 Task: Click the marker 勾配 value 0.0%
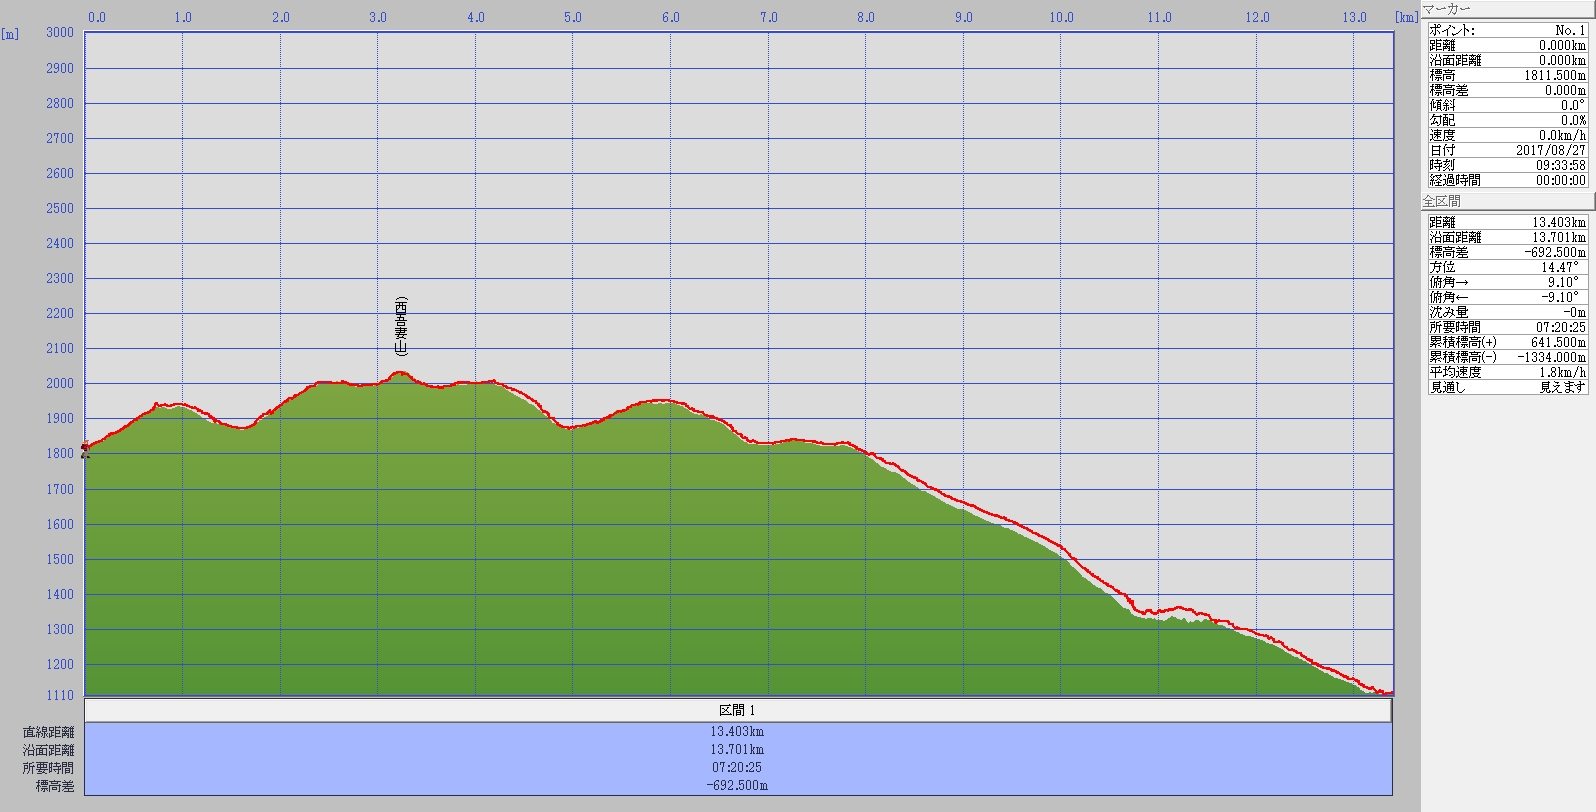click(1574, 120)
